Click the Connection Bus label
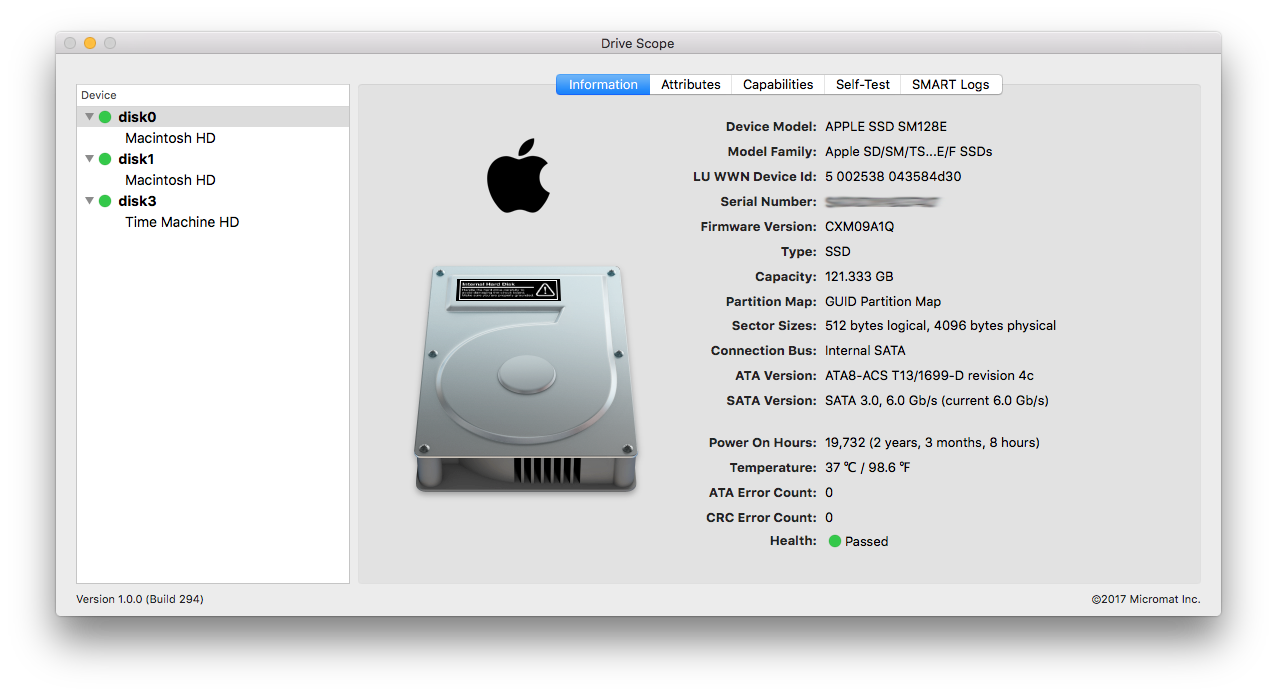This screenshot has height=696, width=1277. [764, 351]
